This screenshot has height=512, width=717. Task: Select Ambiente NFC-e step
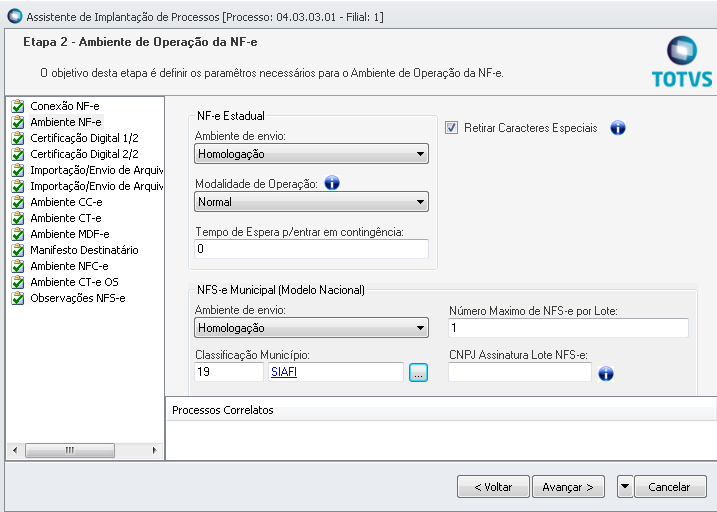(x=69, y=266)
